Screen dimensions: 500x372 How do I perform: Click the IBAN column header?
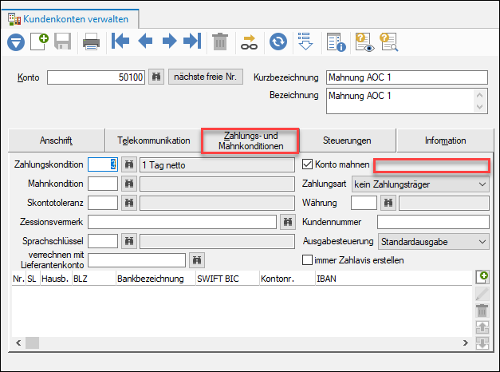393,279
